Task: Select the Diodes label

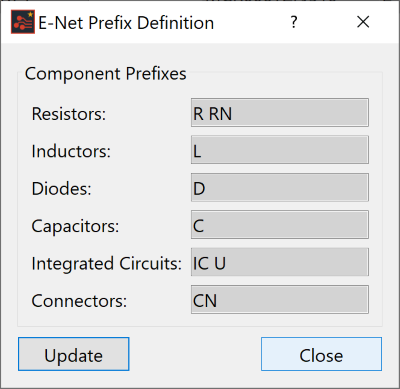Action: click(x=61, y=189)
